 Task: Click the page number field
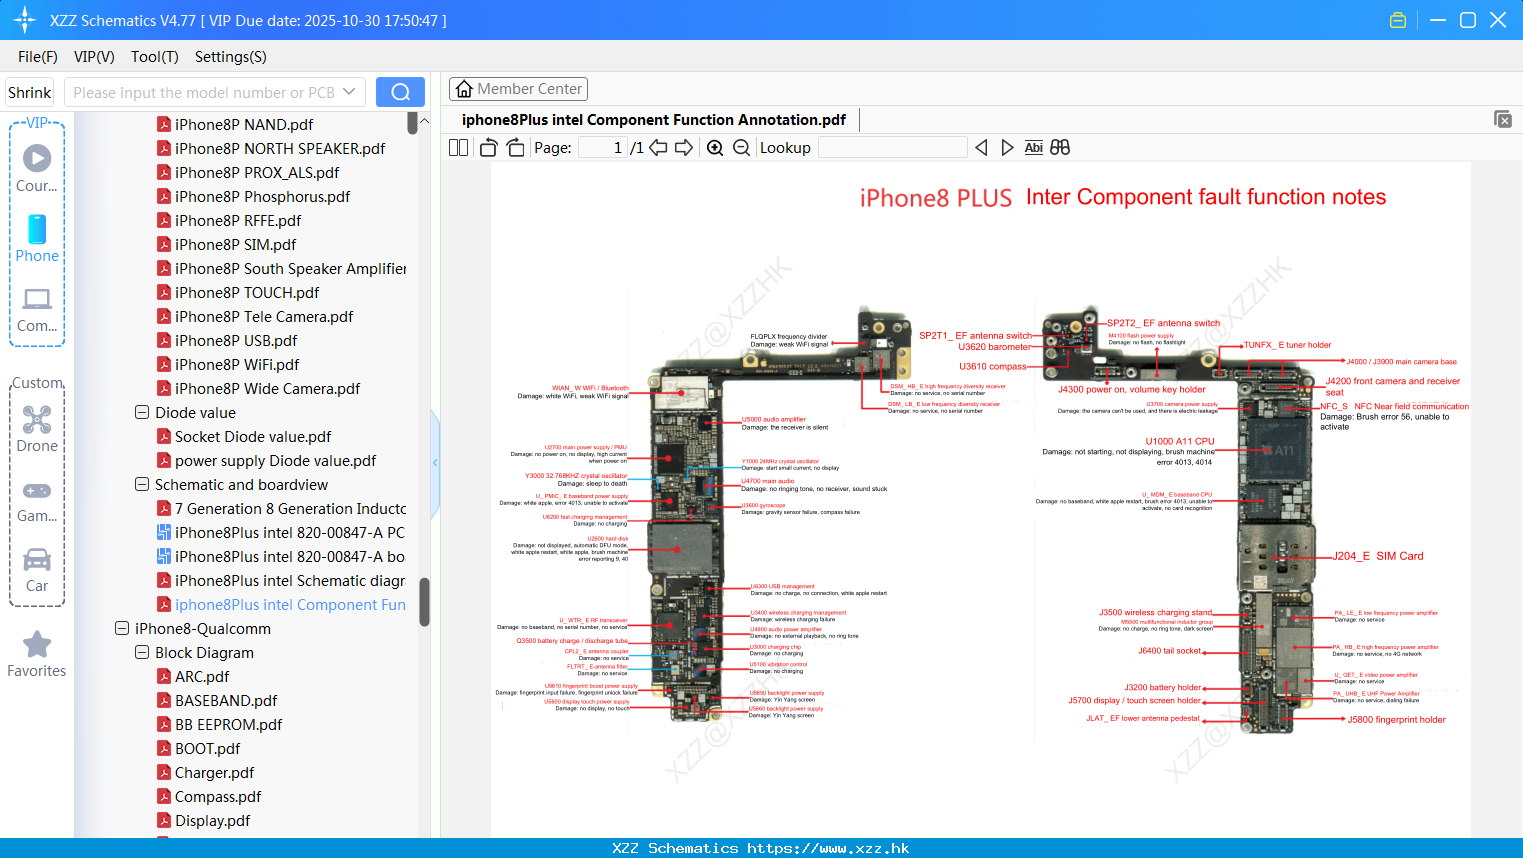pyautogui.click(x=603, y=148)
